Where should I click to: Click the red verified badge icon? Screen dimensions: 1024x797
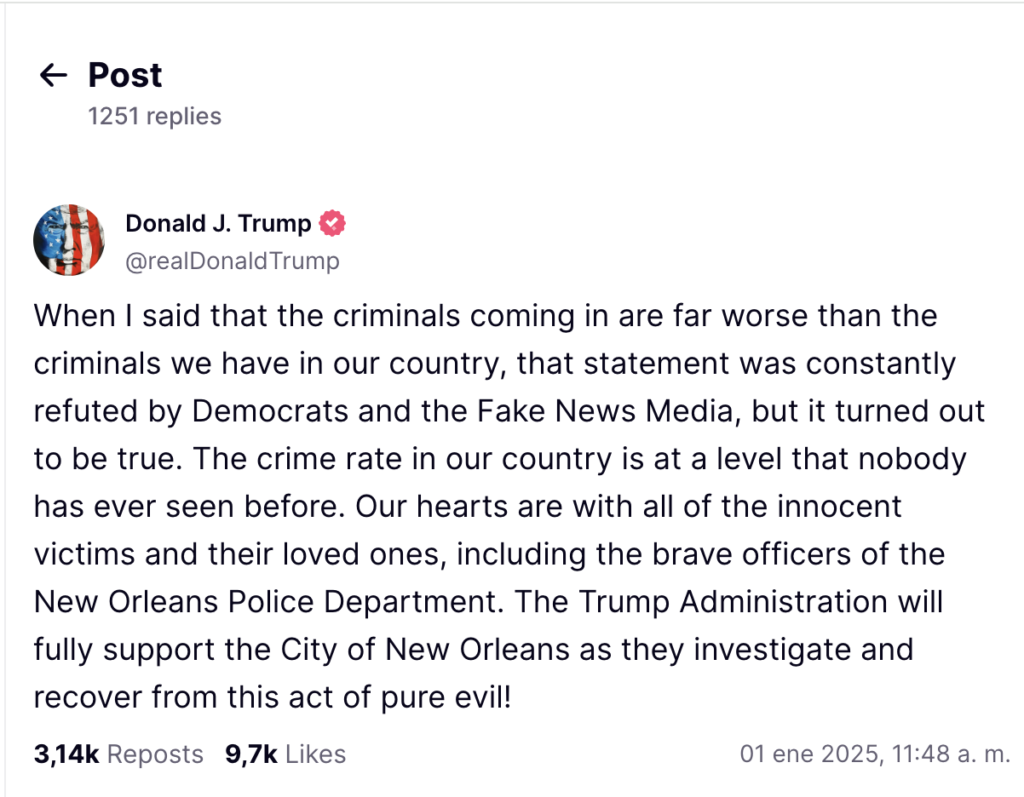coord(333,224)
